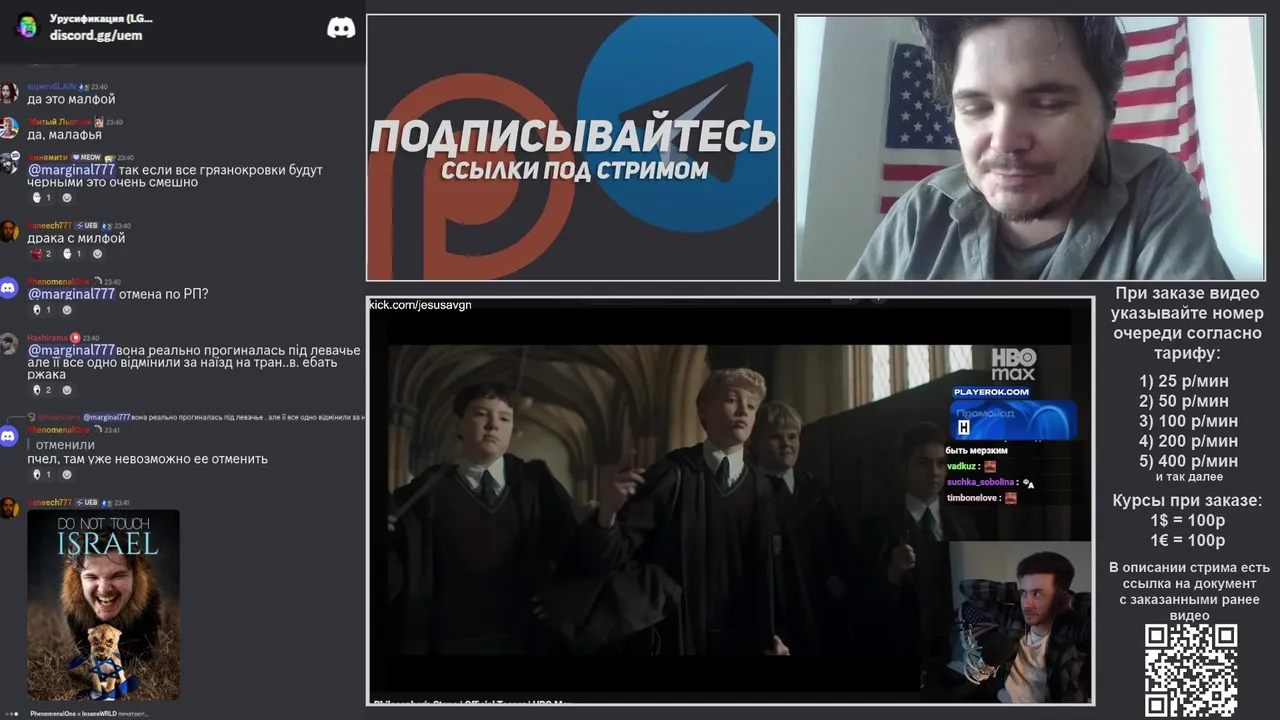Click the PLAYEROK.COM label in video overlay
Screen dimensions: 1280x720
pyautogui.click(x=991, y=392)
